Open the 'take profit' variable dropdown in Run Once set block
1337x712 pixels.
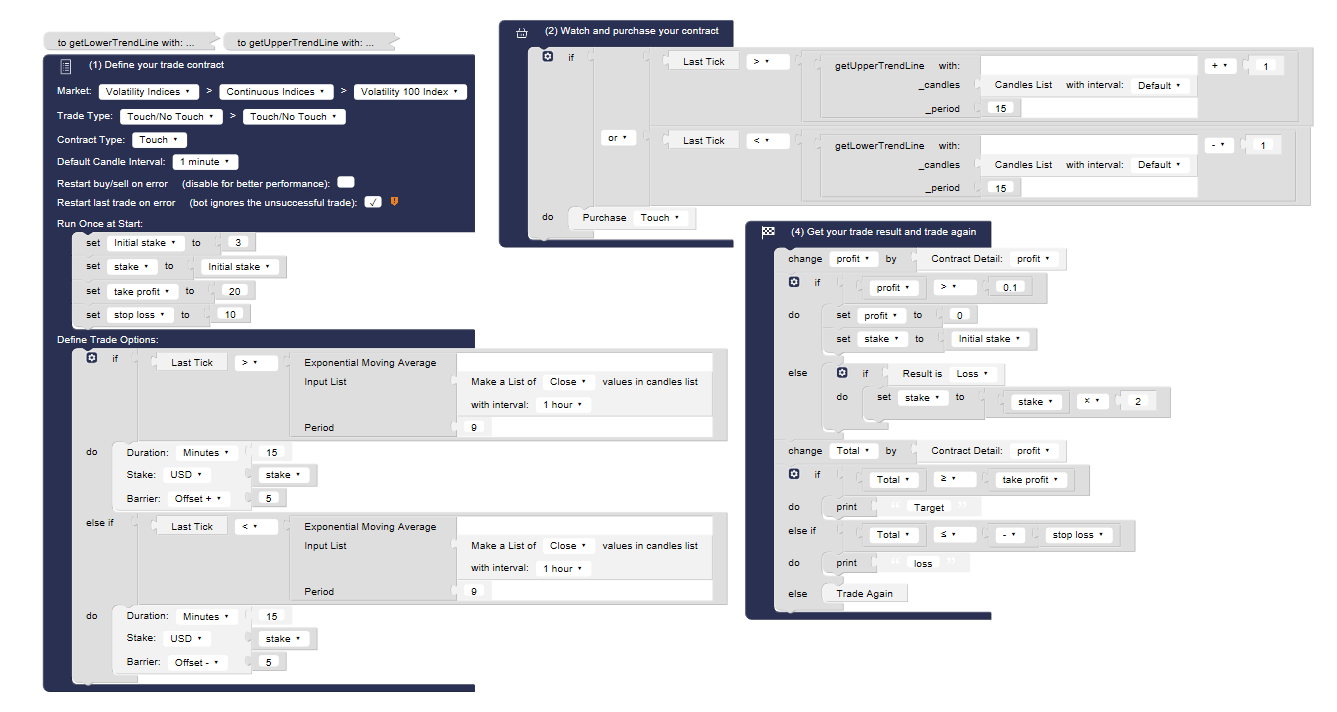142,292
